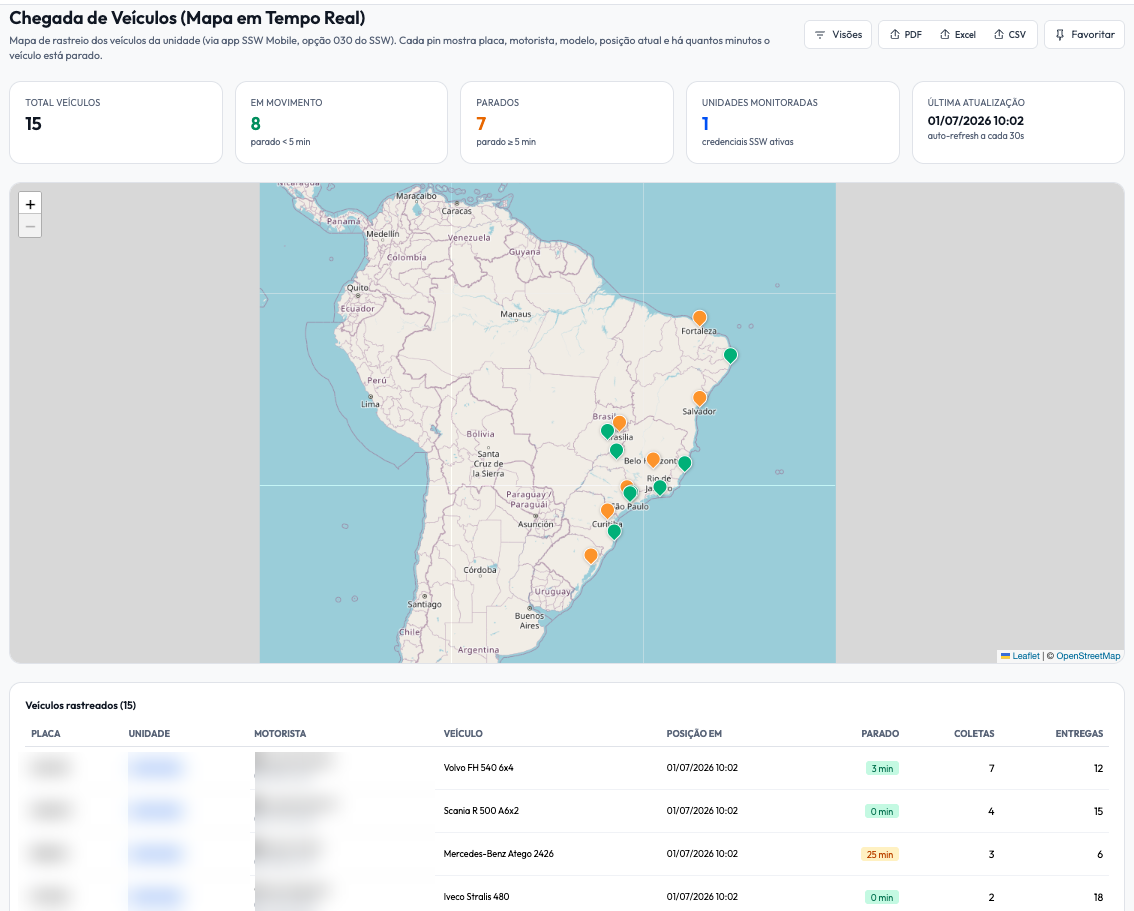Viewport: 1134px width, 911px height.
Task: Sort table by the UNIDADE column header
Action: pos(149,733)
